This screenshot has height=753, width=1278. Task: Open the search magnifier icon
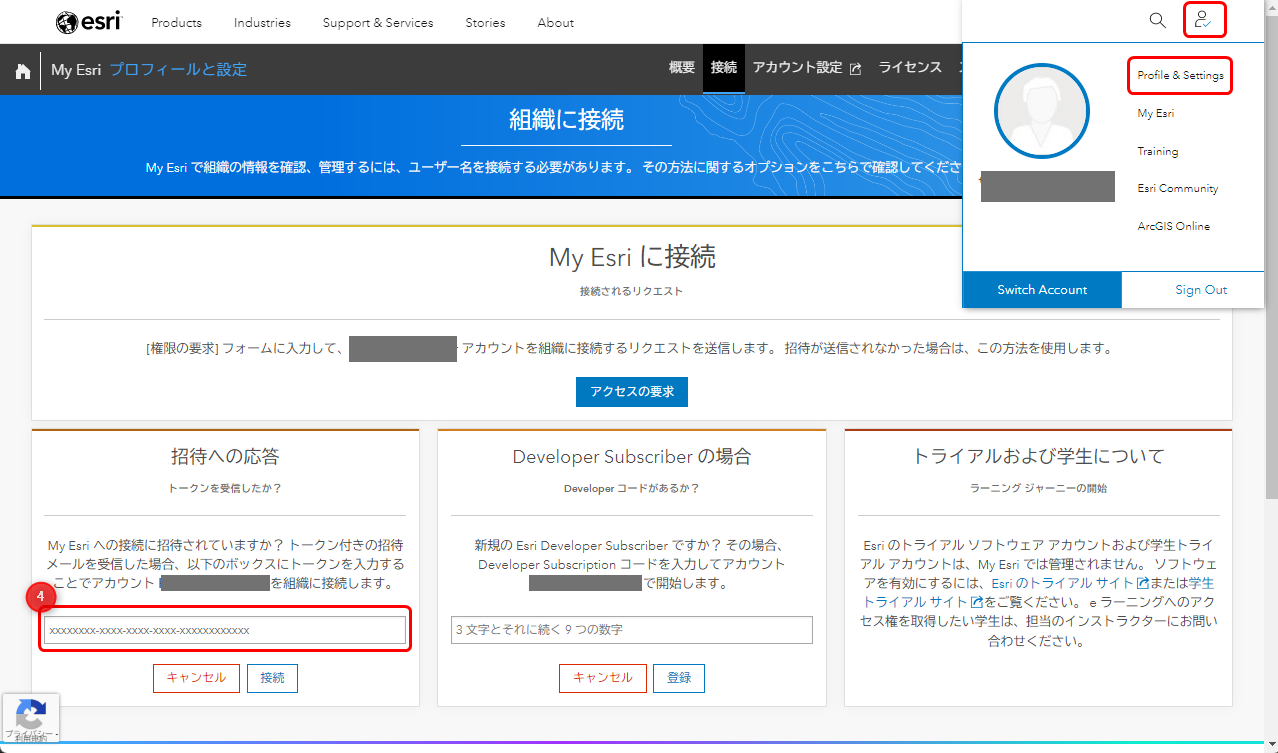(1157, 20)
